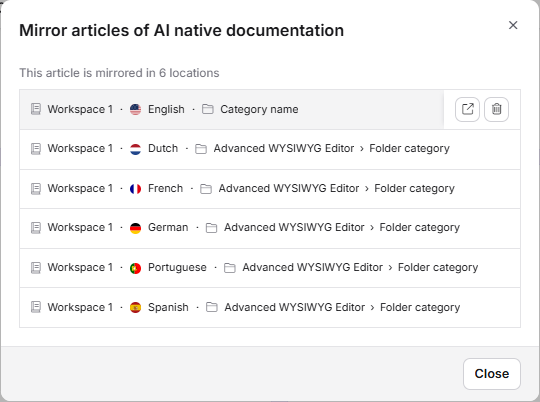Viewport: 540px width, 402px height.
Task: Click the folder icon in German row
Action: [211, 228]
